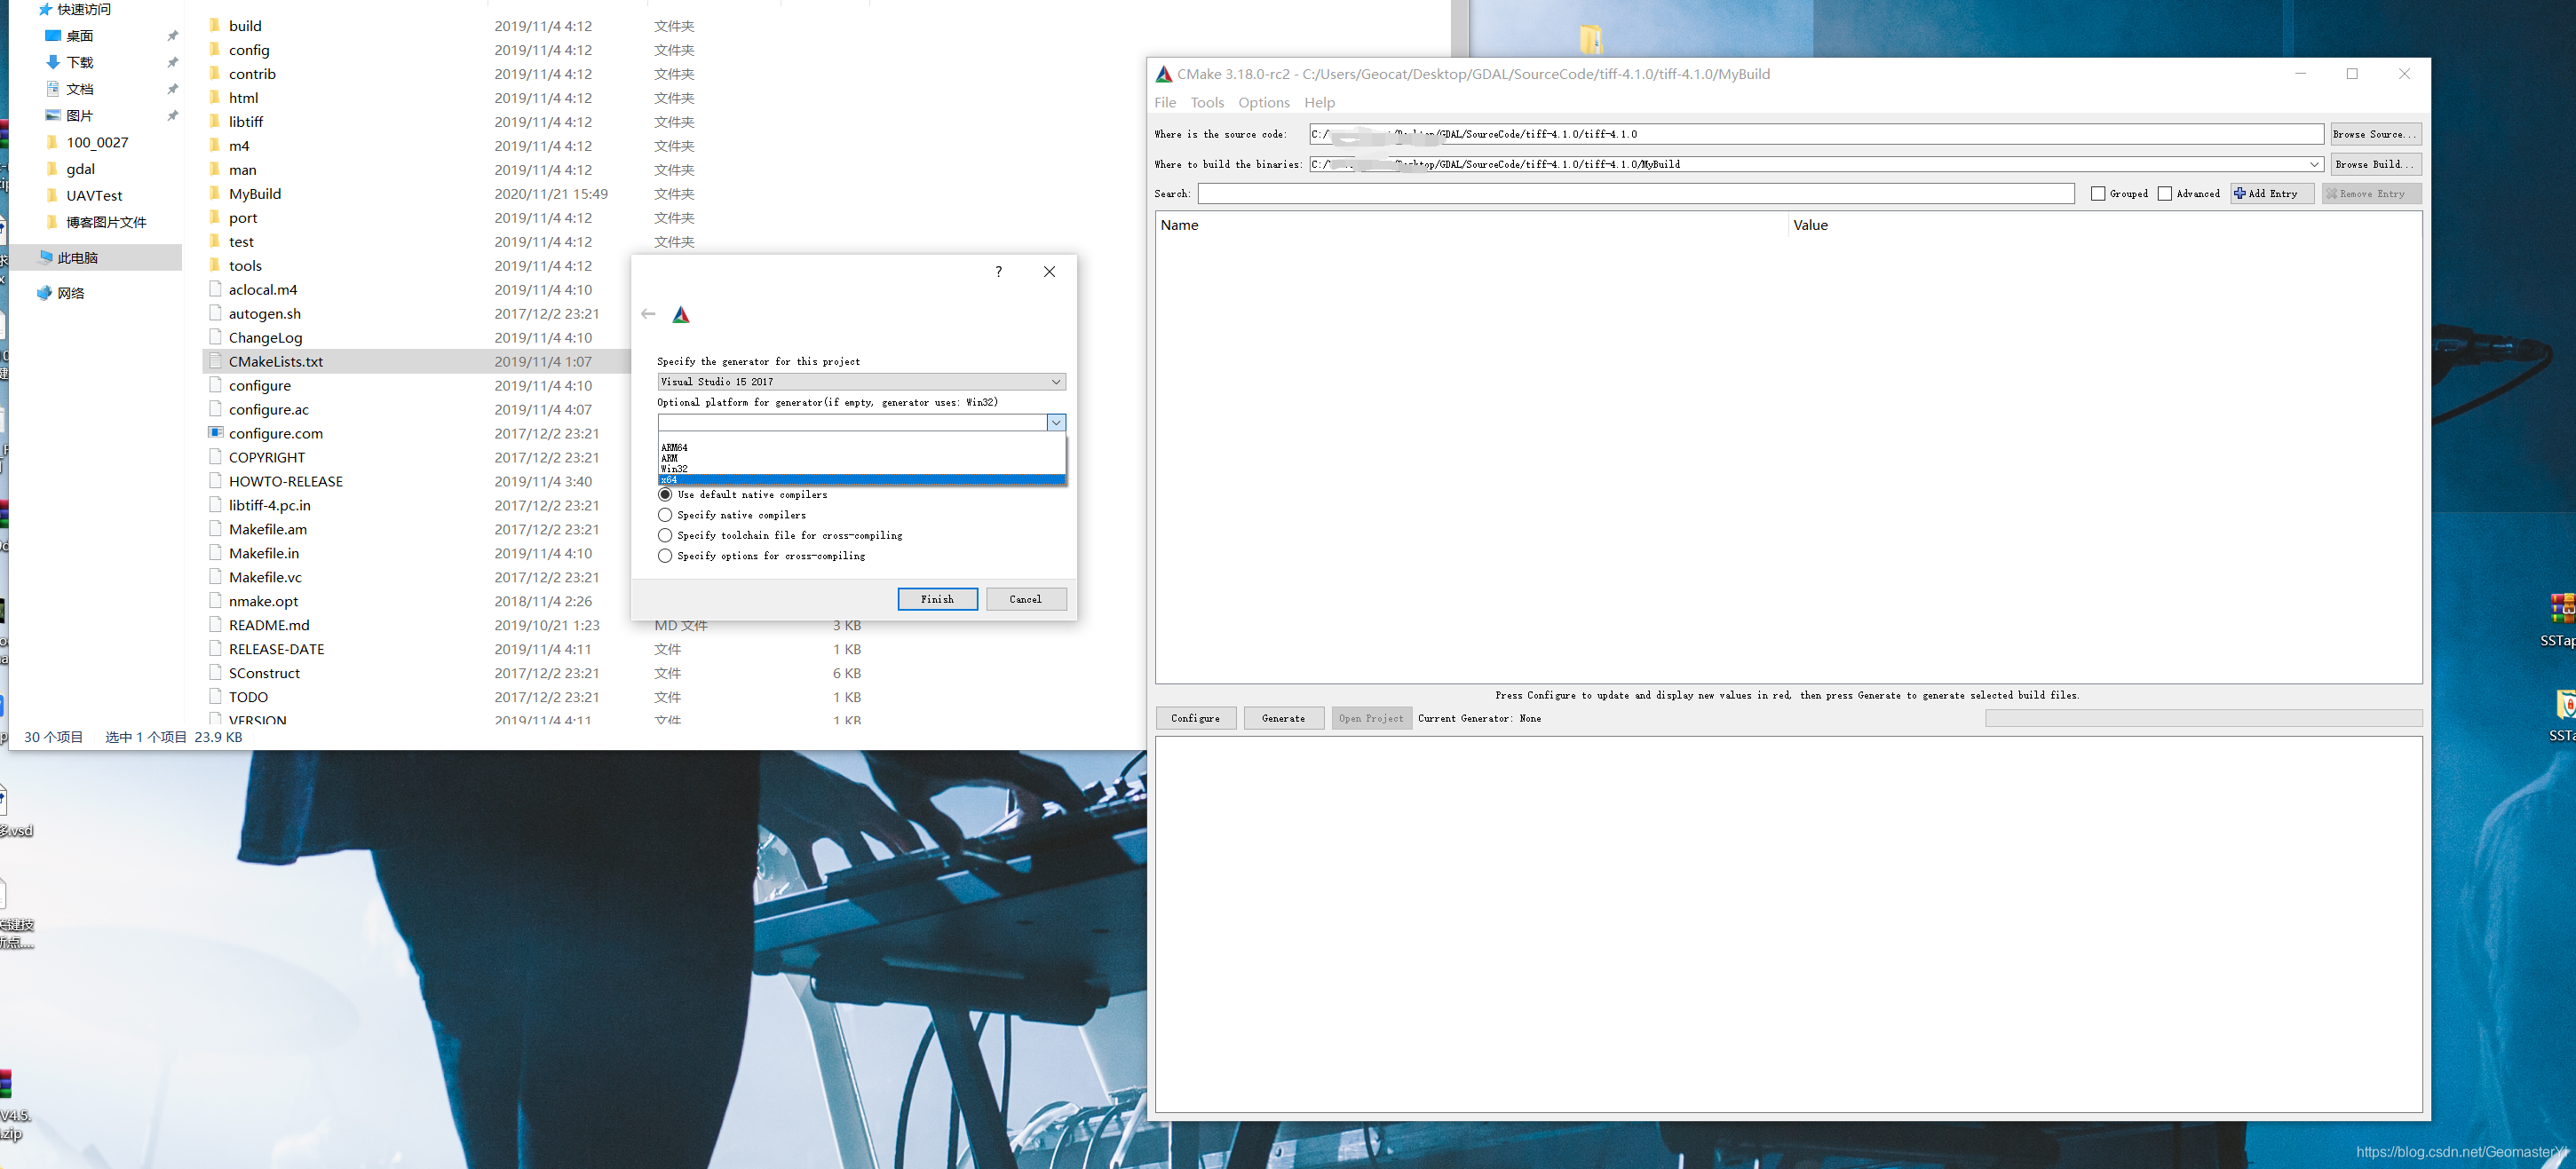Open the Options menu in CMake
The image size is (2576, 1169).
coord(1263,102)
